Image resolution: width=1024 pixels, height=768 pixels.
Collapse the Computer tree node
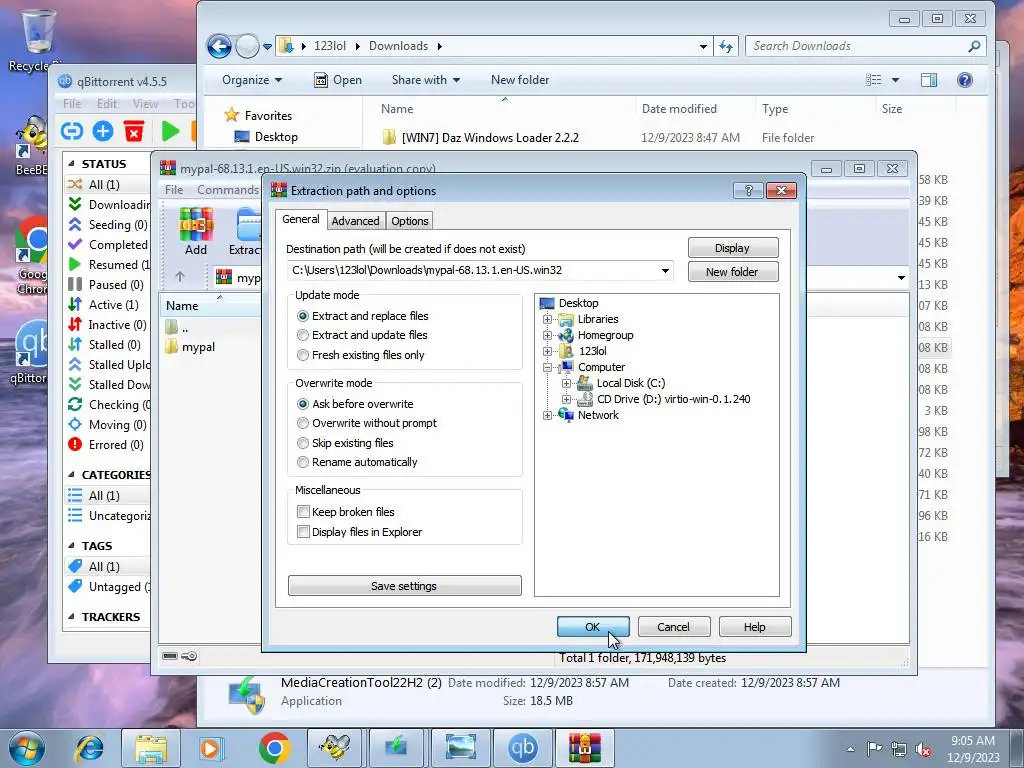coord(547,368)
